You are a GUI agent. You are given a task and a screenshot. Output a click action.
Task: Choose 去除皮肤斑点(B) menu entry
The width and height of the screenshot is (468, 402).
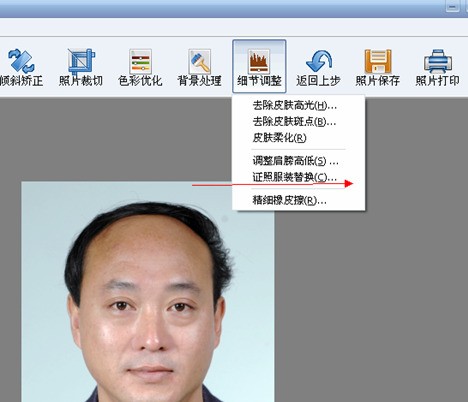(x=299, y=122)
